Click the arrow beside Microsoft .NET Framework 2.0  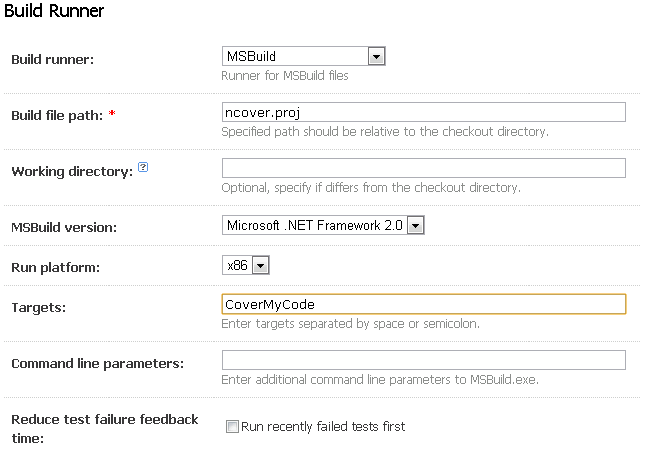click(416, 226)
